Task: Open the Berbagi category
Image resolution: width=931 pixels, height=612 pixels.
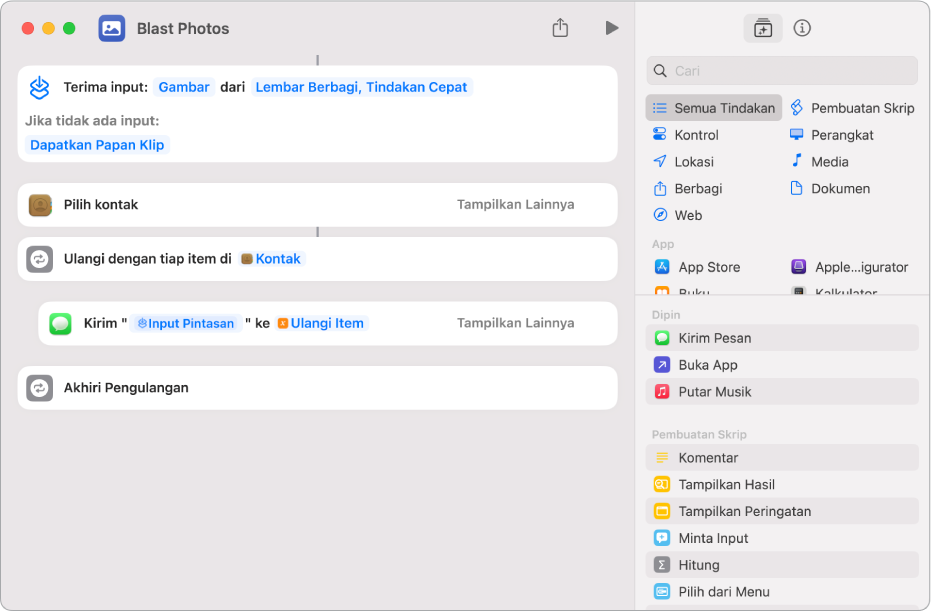Action: coord(688,188)
